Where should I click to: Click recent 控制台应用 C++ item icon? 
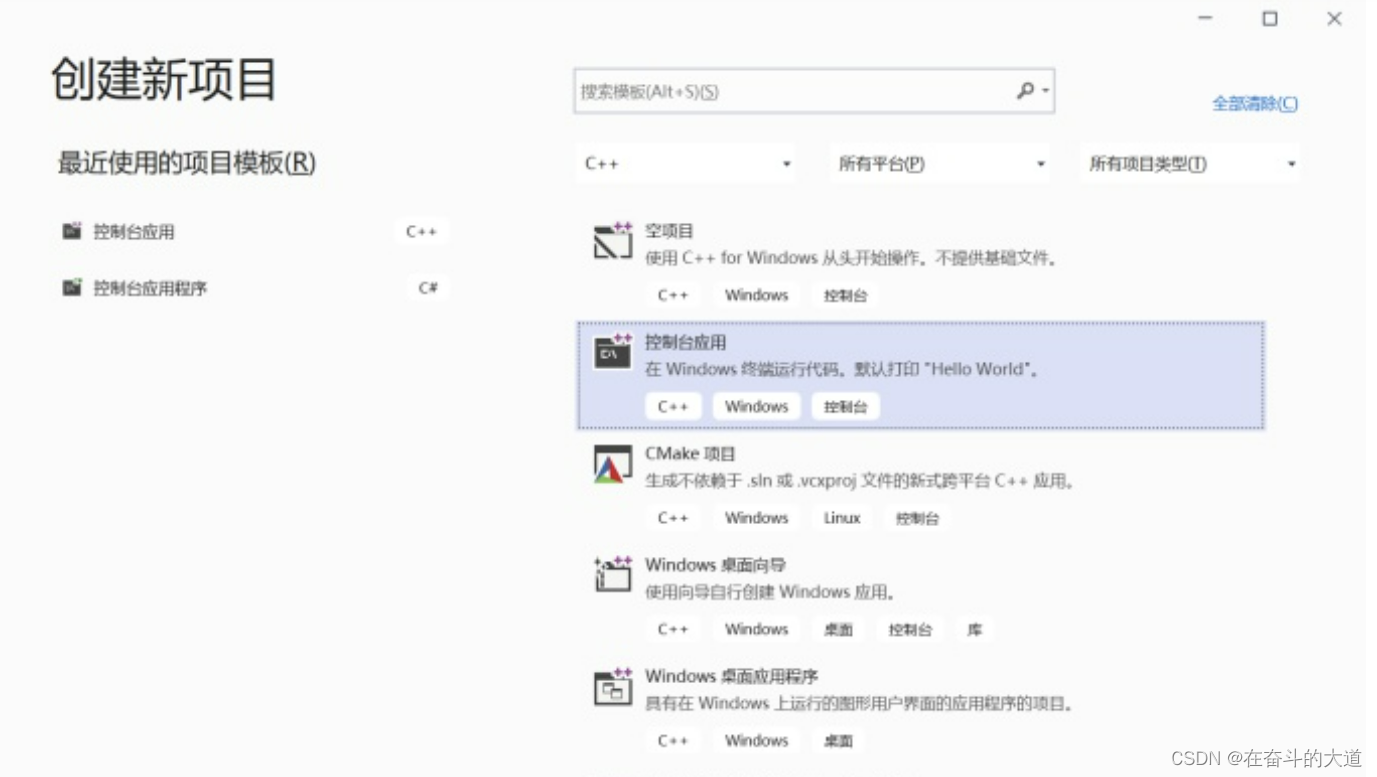click(x=72, y=231)
